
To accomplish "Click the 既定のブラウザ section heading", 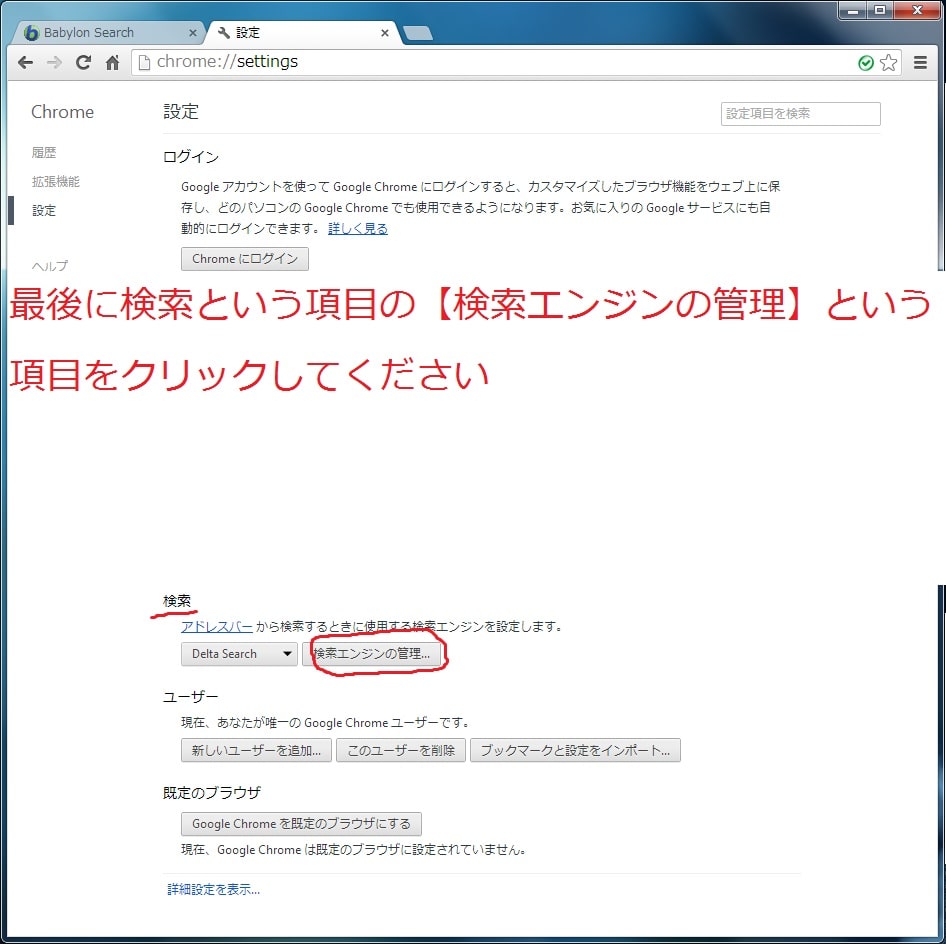I will point(212,793).
